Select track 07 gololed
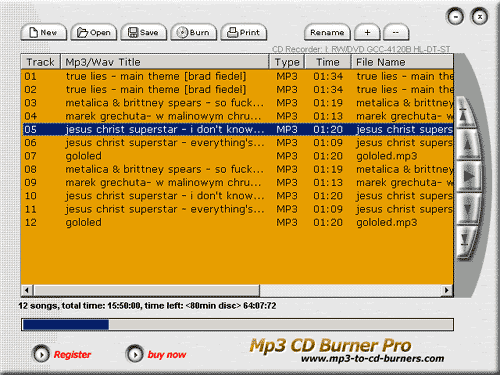The image size is (500, 375). tap(237, 156)
